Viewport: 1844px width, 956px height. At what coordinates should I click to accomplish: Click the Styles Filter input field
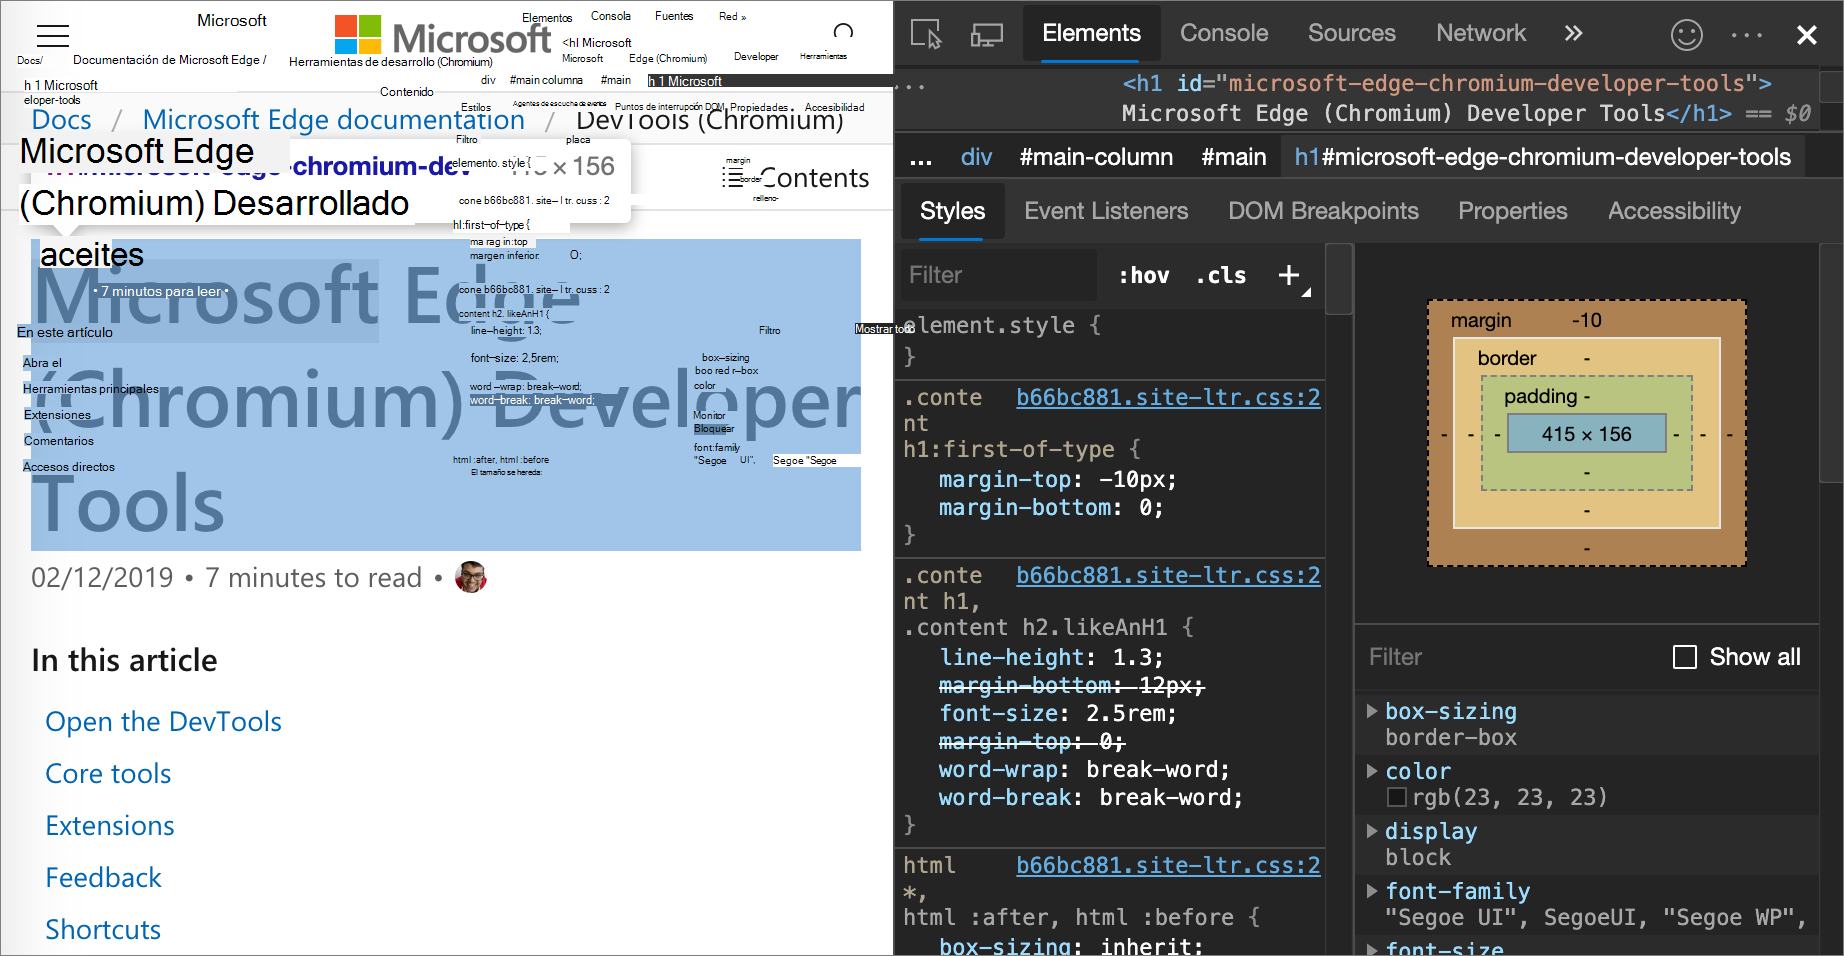pos(1000,275)
